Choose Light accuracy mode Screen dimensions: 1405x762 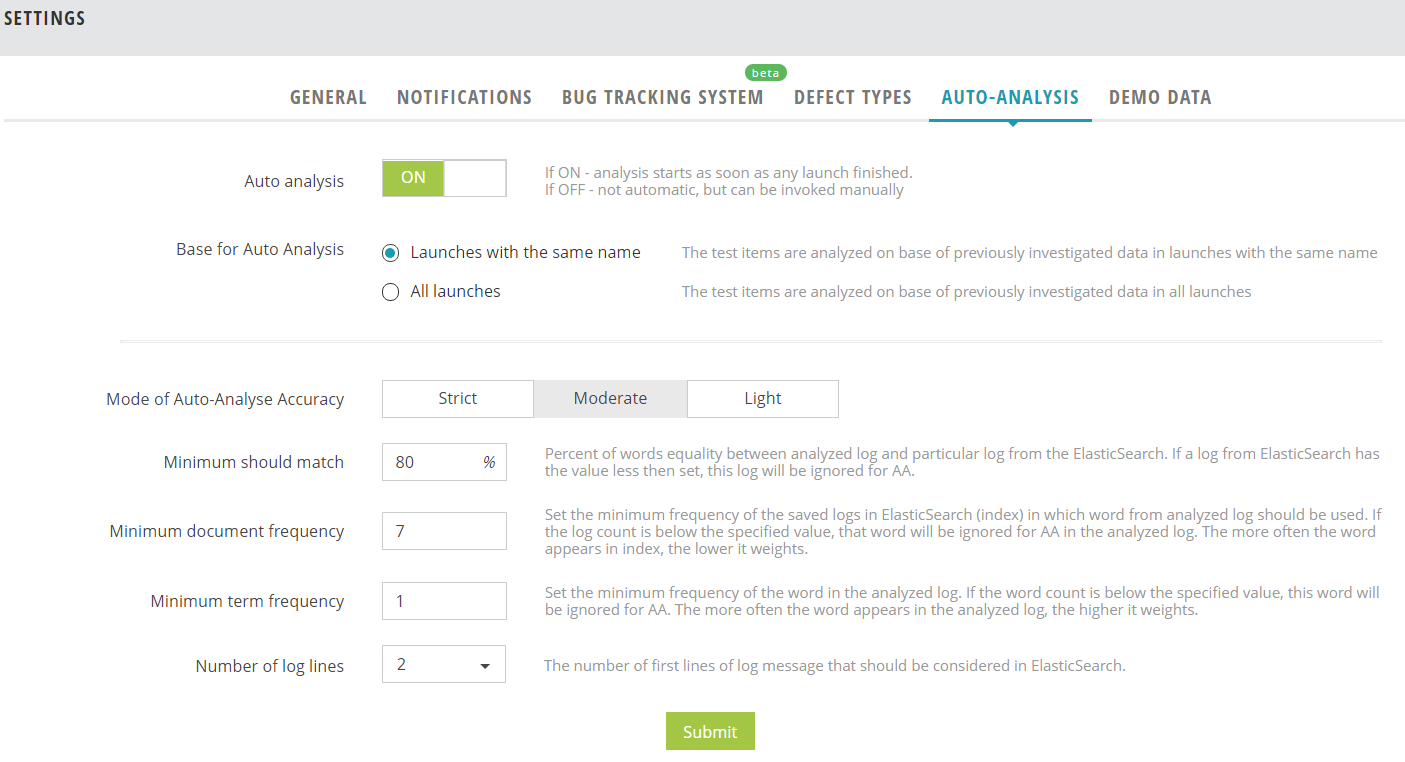[763, 398]
